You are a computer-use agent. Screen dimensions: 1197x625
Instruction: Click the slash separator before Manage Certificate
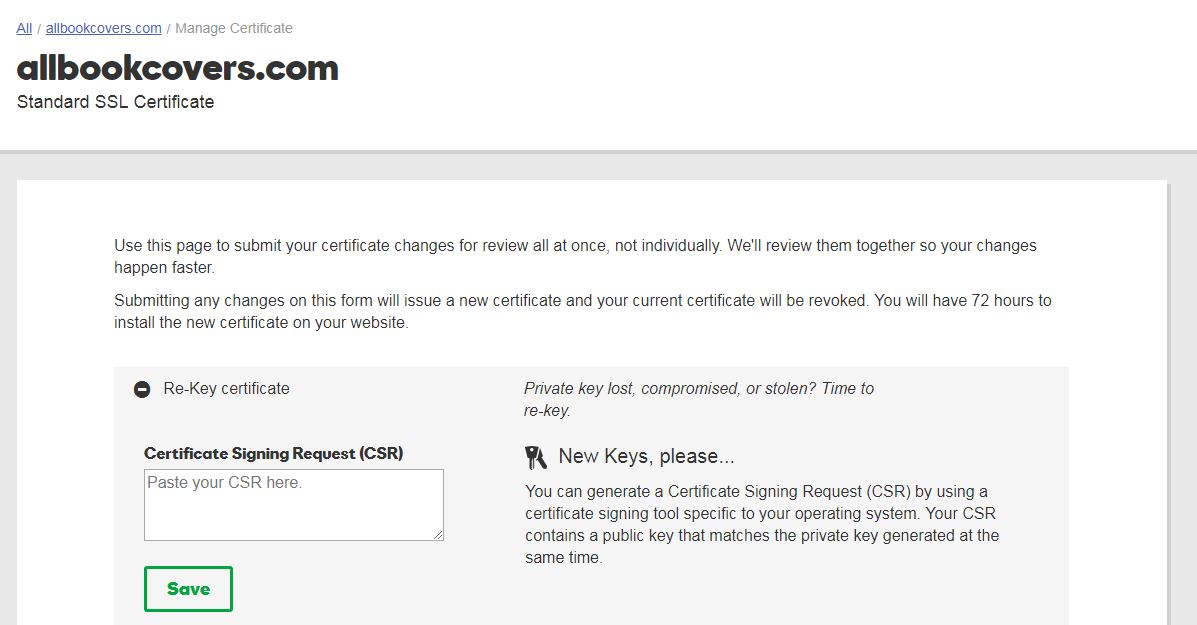pos(168,28)
